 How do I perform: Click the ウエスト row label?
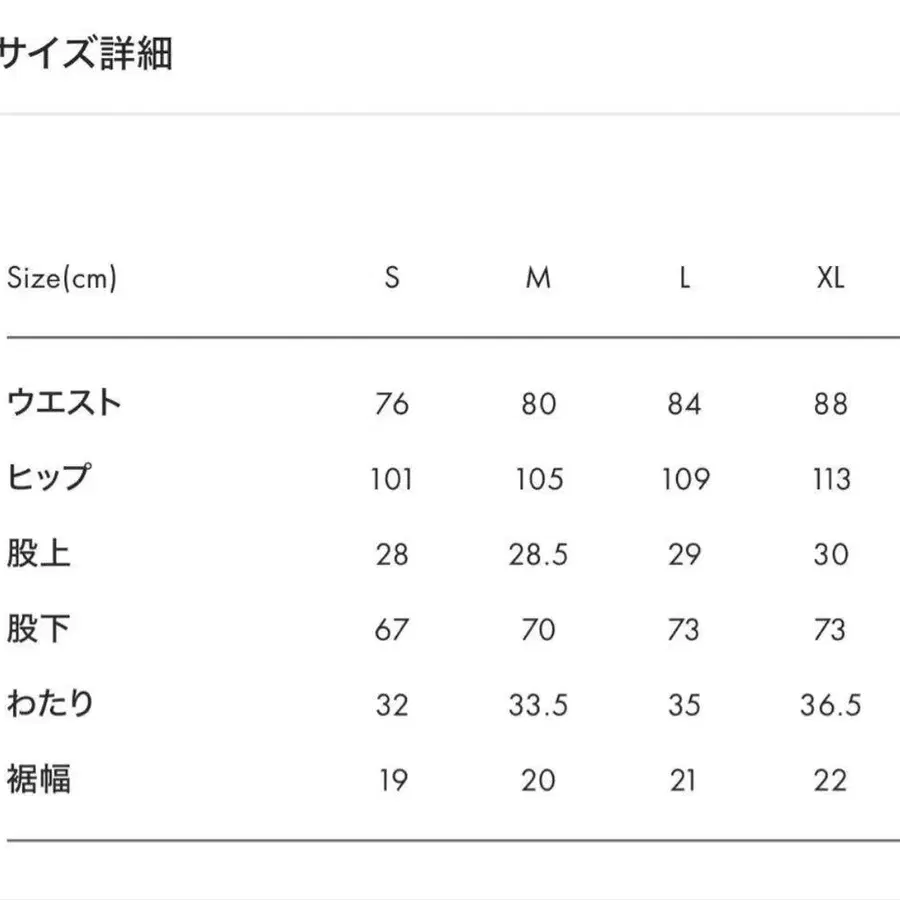tap(64, 403)
